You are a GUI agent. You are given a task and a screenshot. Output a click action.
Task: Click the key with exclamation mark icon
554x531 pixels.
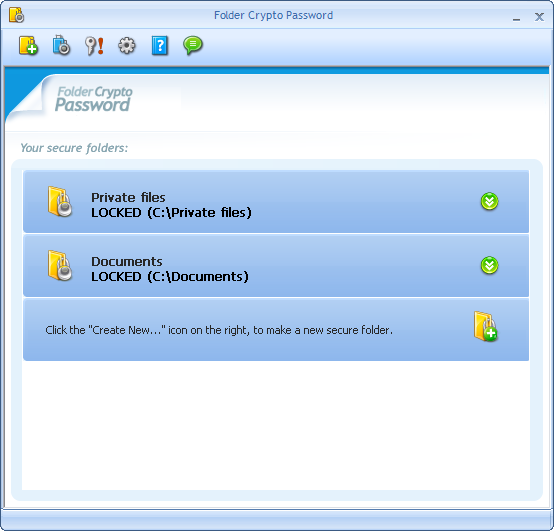coord(94,46)
